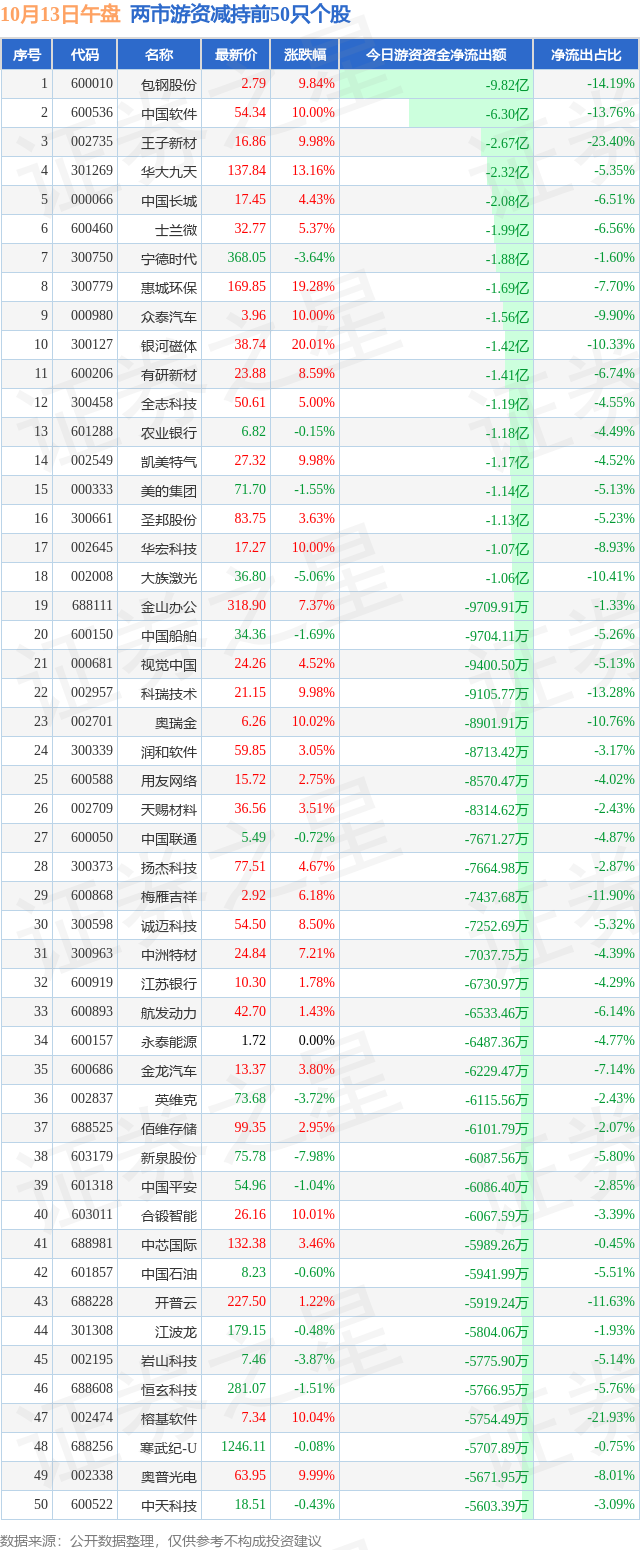The width and height of the screenshot is (640, 1550).
Task: Select stock name 新泉股份
Action: click(x=169, y=1157)
